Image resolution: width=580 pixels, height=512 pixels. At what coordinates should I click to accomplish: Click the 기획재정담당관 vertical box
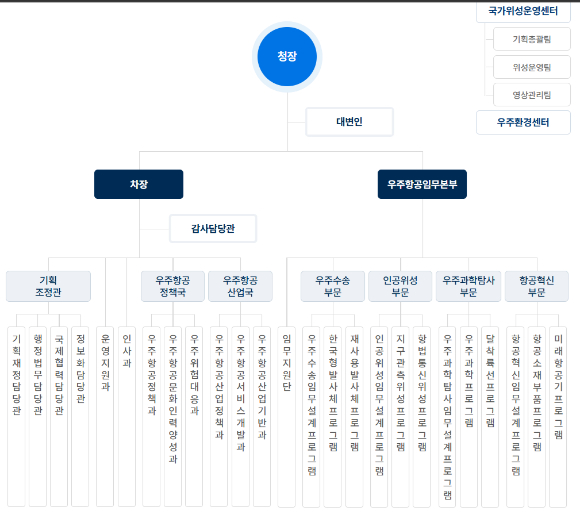click(x=16, y=417)
